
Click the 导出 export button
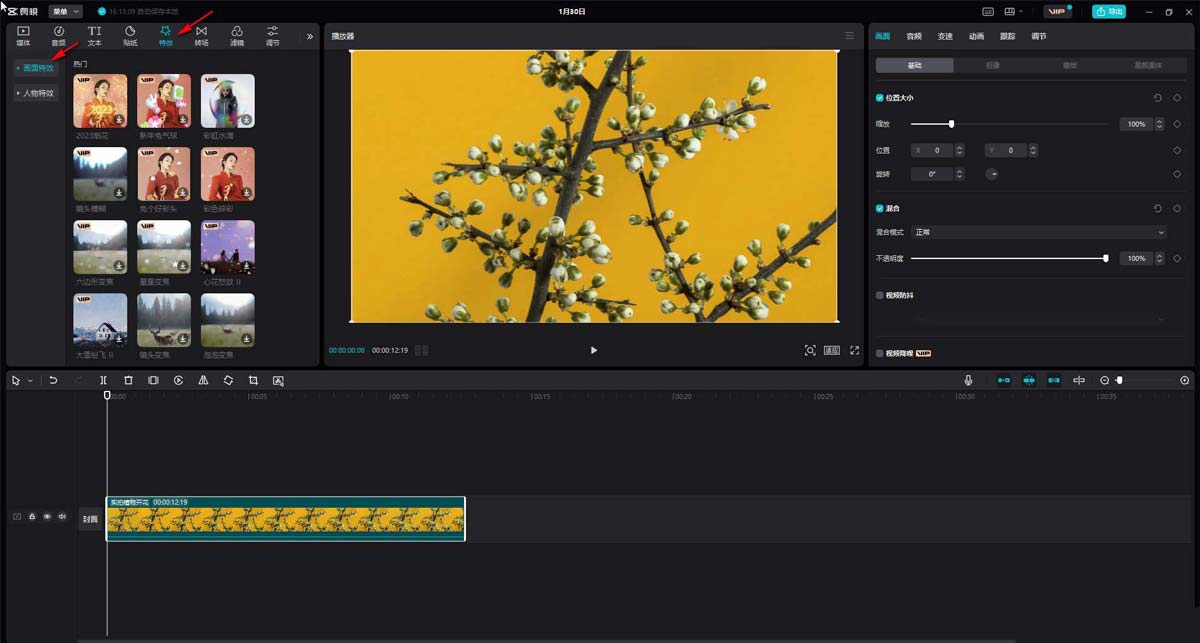1108,11
